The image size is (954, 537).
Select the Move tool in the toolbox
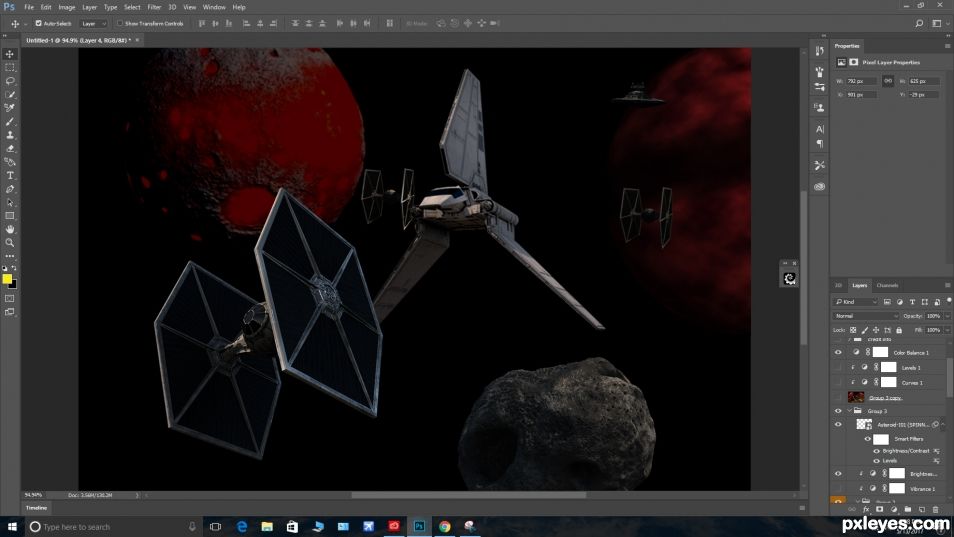coord(10,54)
